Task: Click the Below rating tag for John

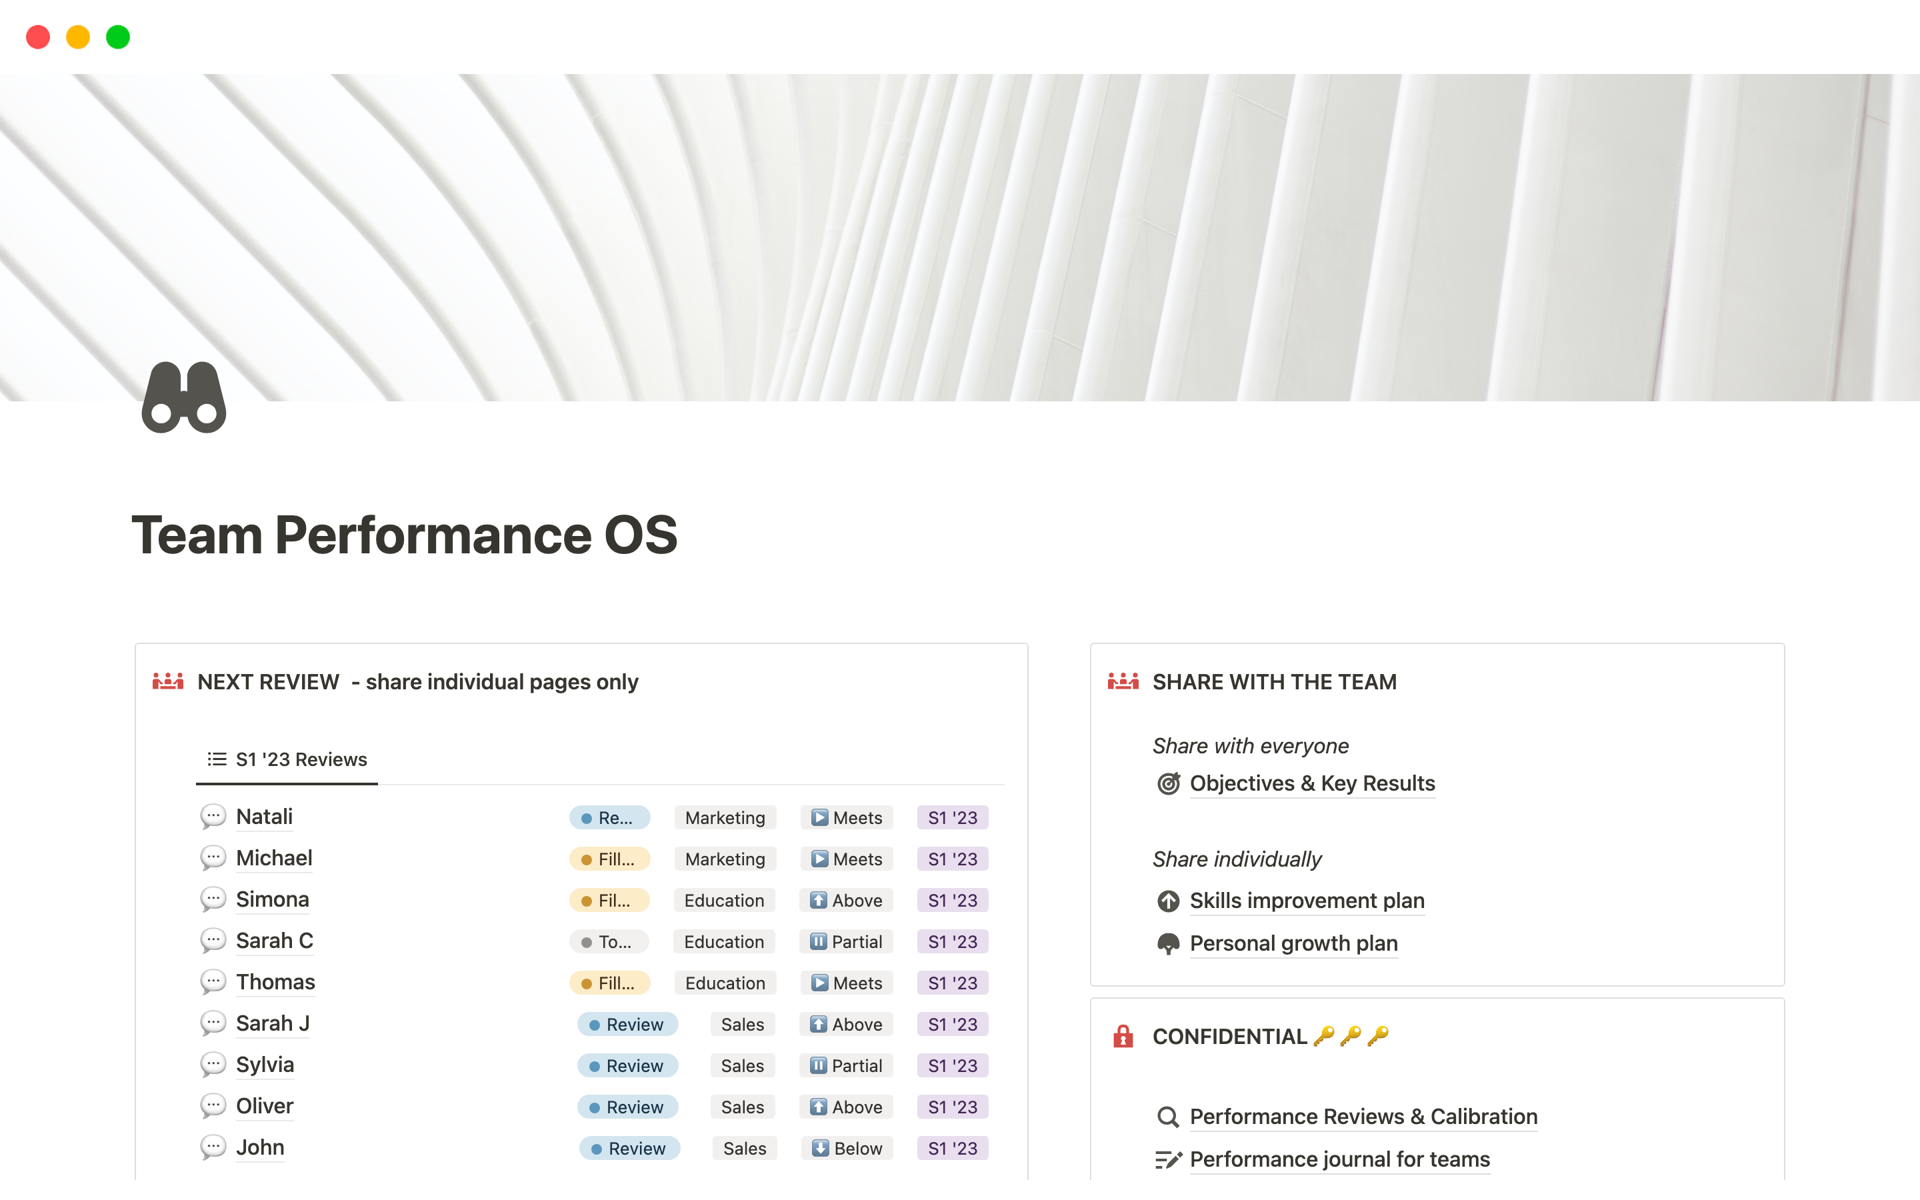Action: point(847,1149)
